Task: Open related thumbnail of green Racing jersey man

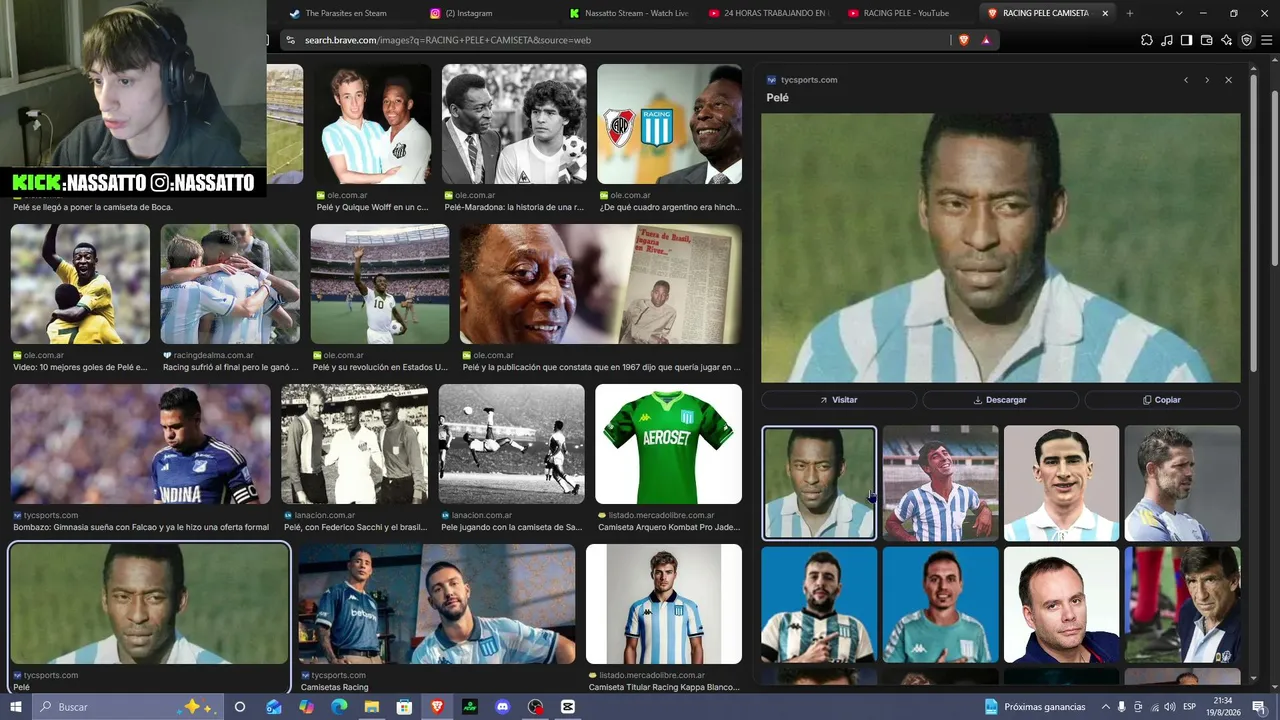Action: pos(940,604)
